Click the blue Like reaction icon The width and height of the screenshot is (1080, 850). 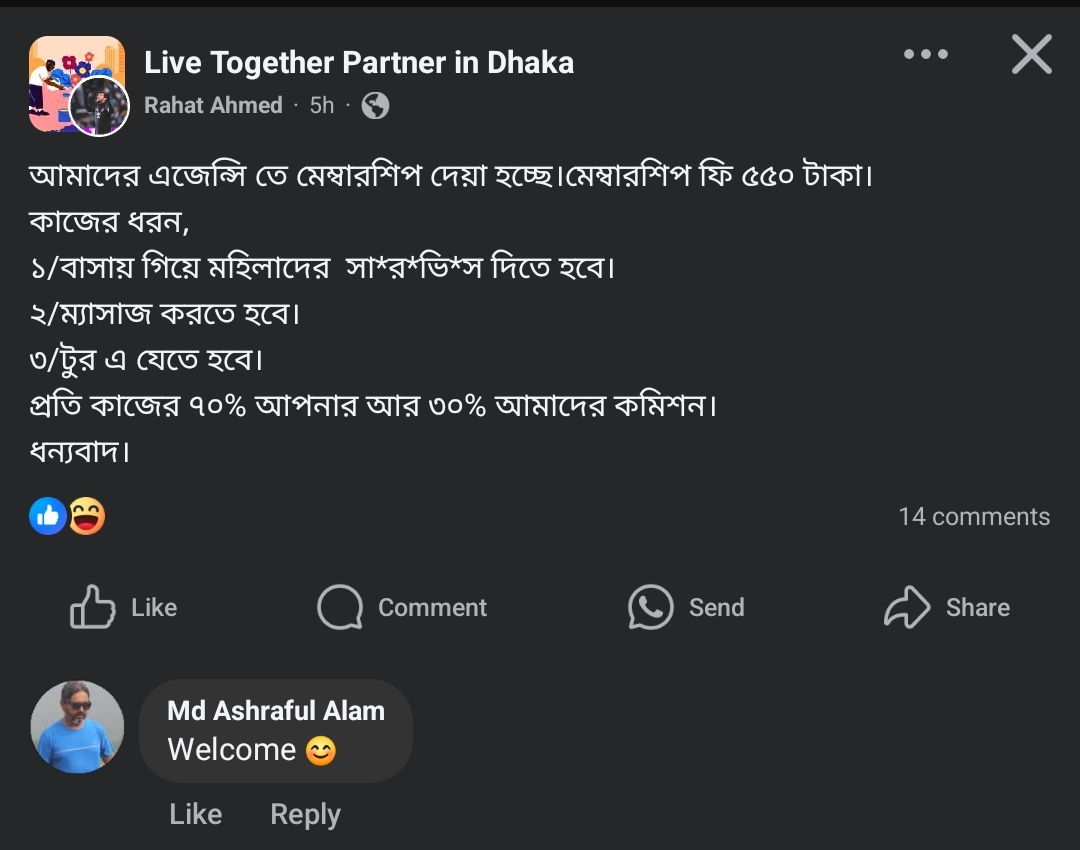coord(48,516)
